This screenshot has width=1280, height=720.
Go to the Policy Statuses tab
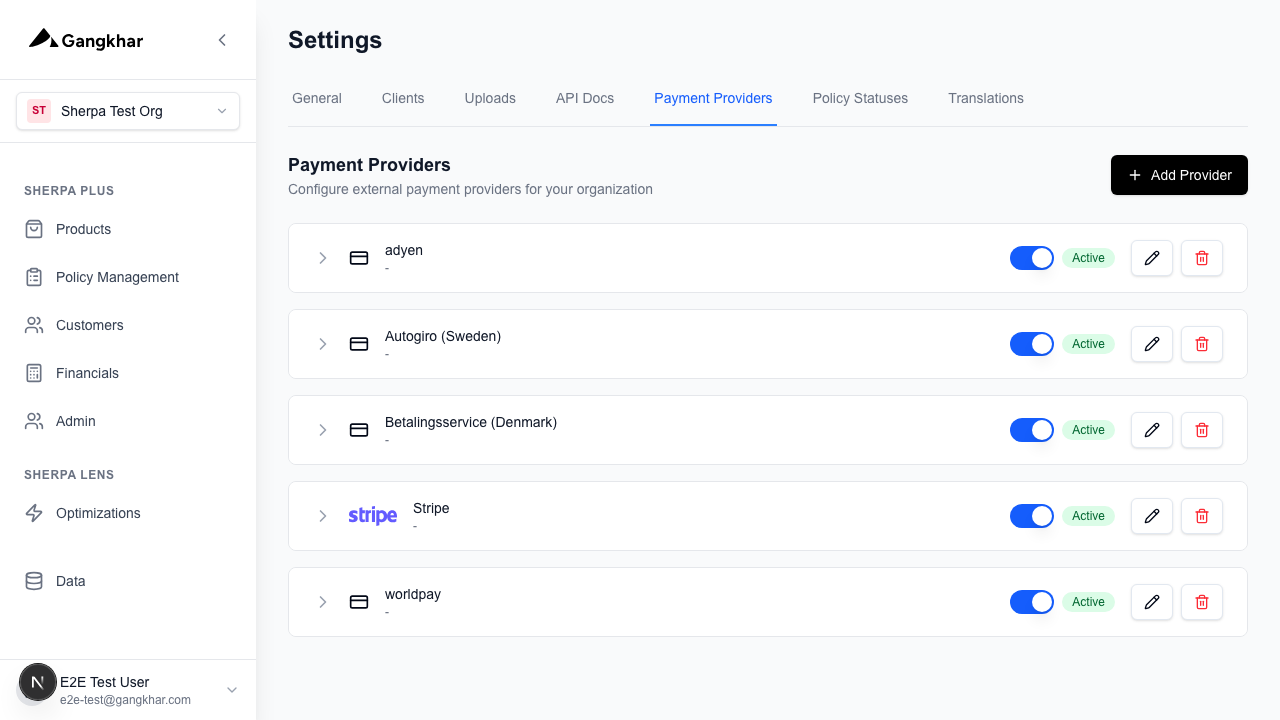[860, 98]
